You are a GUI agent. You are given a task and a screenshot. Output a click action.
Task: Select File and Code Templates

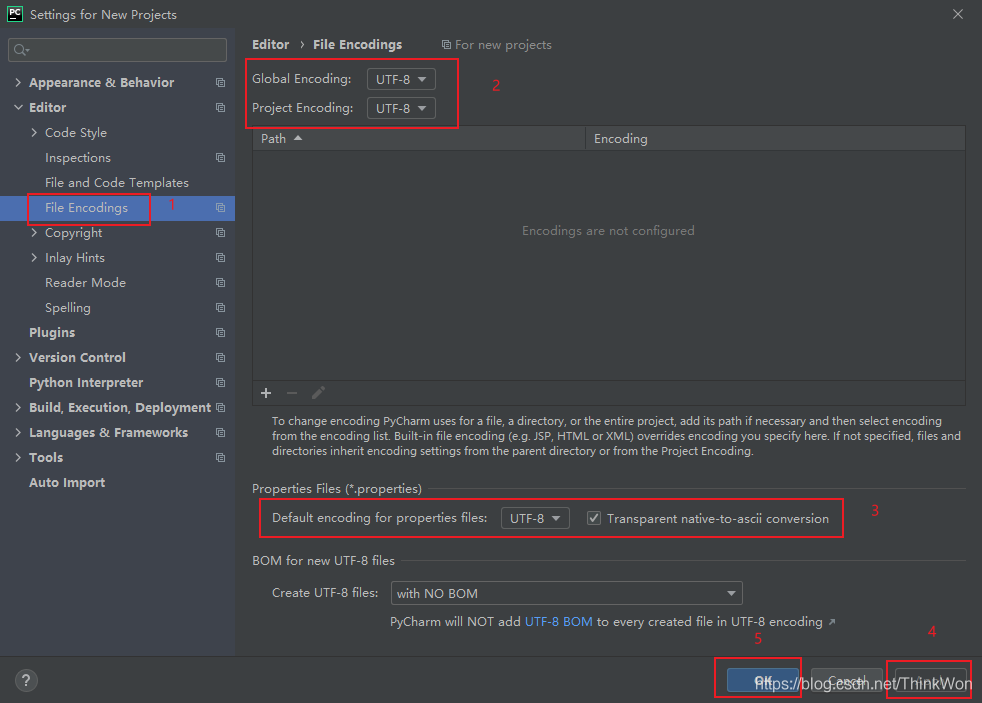(x=116, y=183)
